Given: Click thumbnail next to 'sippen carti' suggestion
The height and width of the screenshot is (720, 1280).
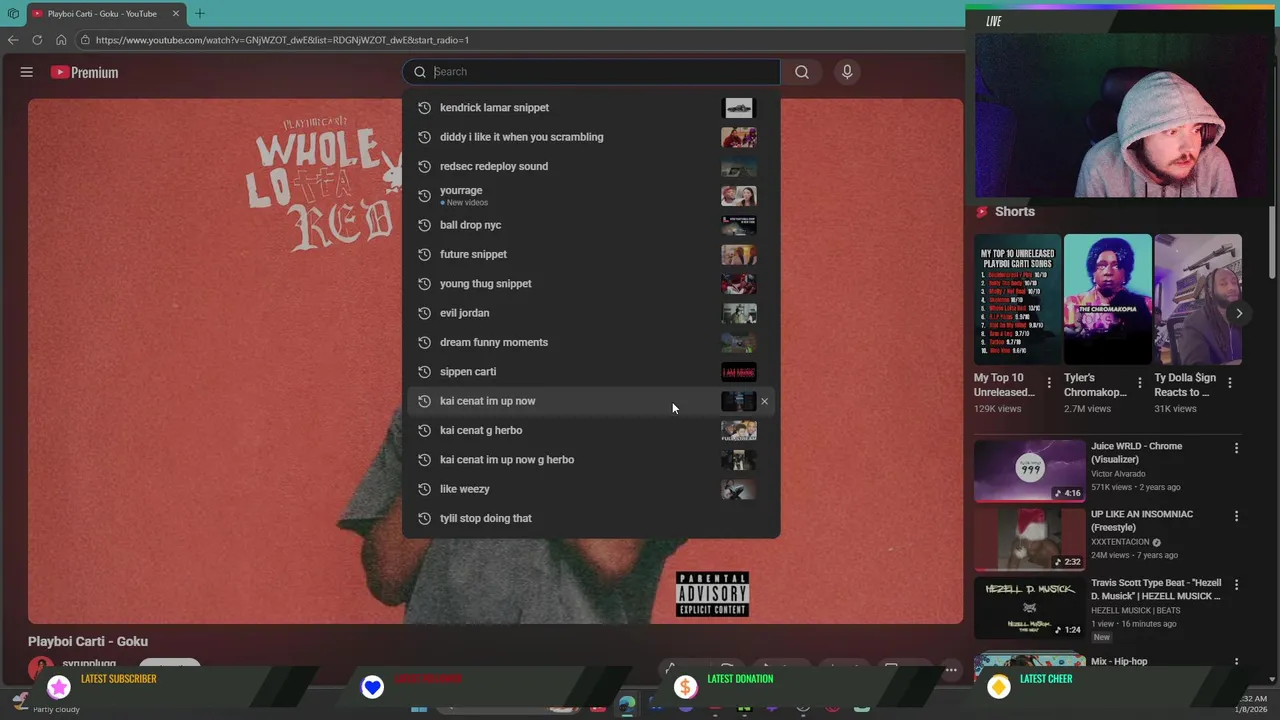Looking at the screenshot, I should [x=739, y=372].
